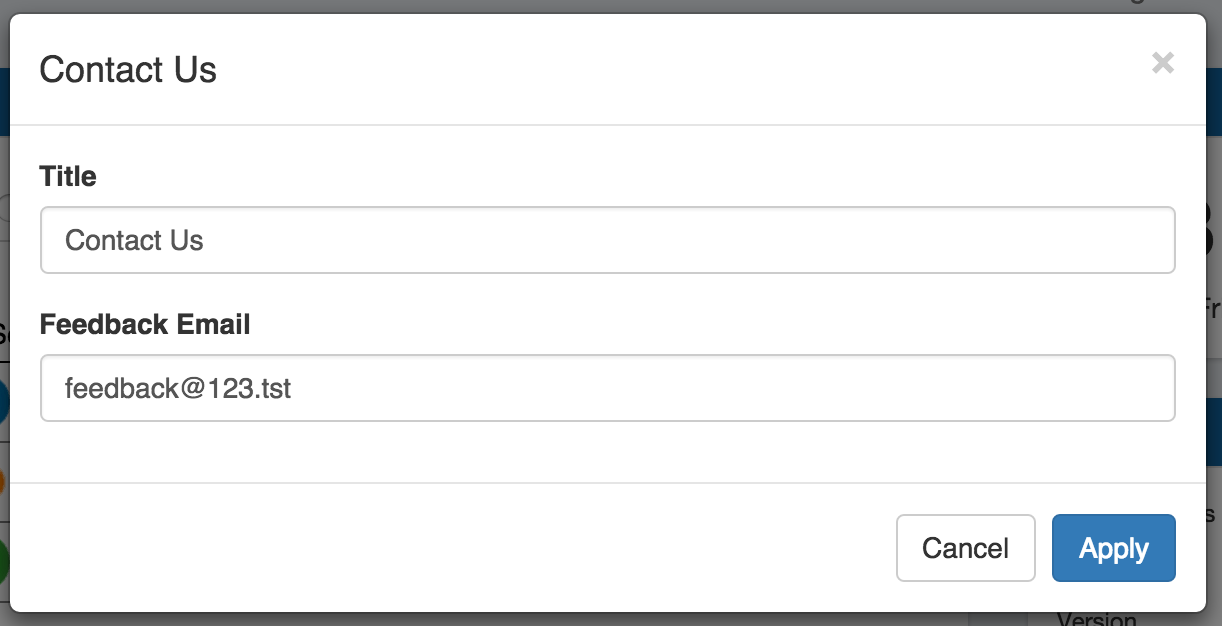Click cut-off "s" text right of Apply
The image size is (1222, 626).
(1212, 515)
